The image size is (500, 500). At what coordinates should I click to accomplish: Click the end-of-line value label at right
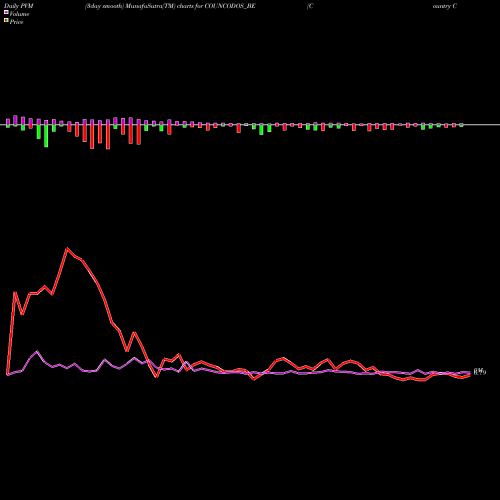coord(480,372)
